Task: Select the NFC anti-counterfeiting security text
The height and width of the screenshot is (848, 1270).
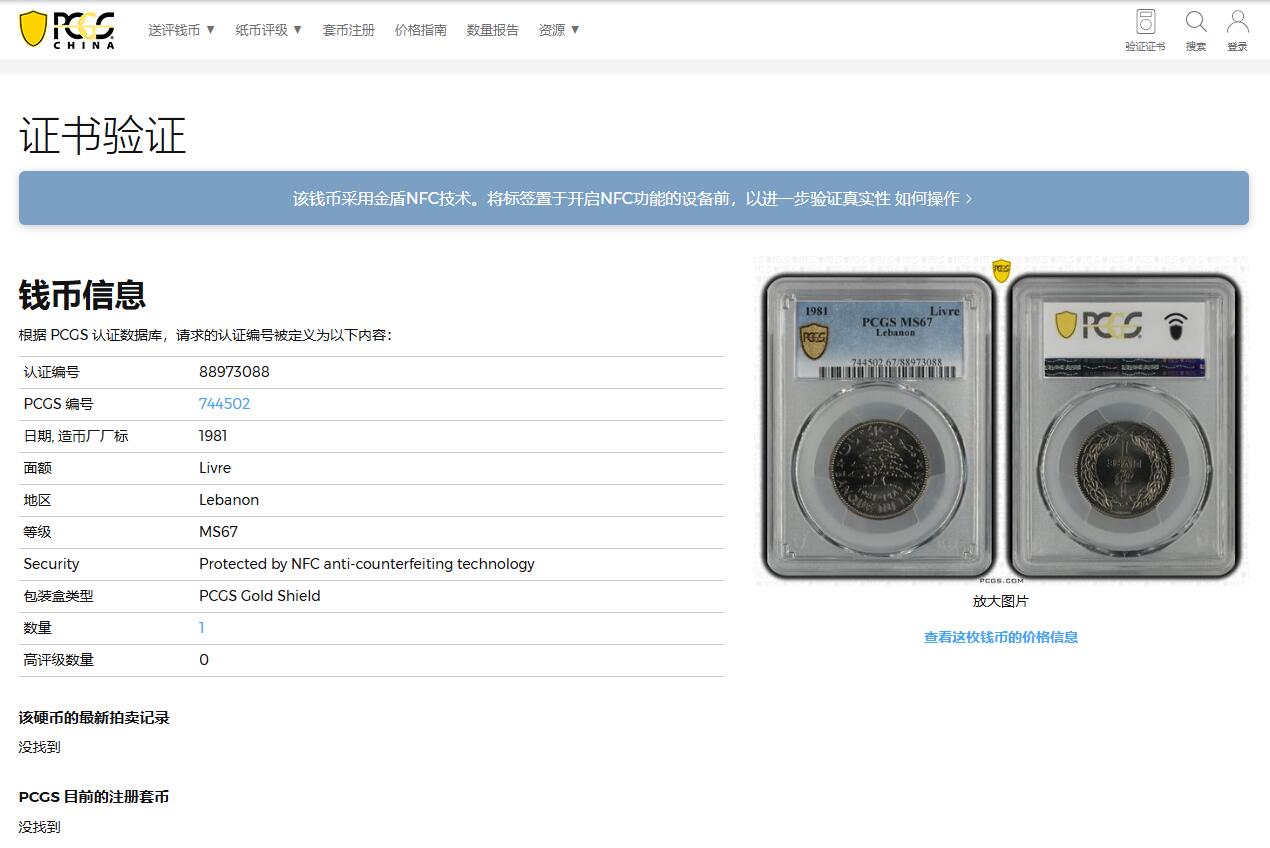Action: (367, 564)
